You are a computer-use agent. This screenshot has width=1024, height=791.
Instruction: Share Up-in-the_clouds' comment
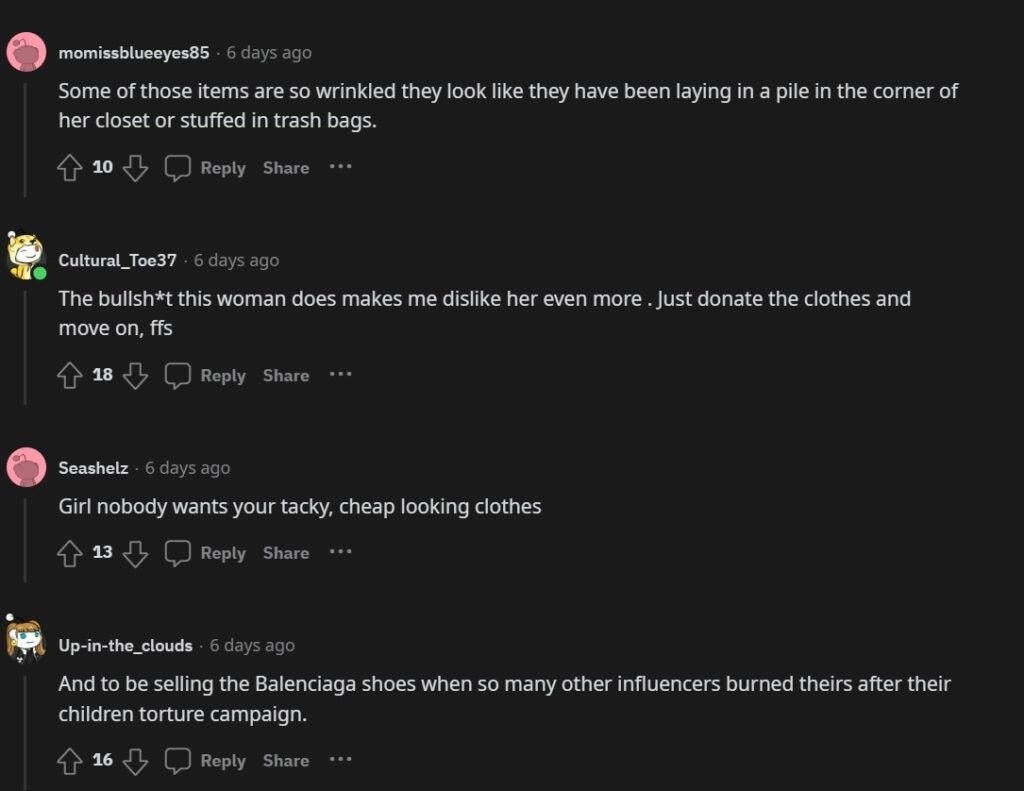coord(286,761)
